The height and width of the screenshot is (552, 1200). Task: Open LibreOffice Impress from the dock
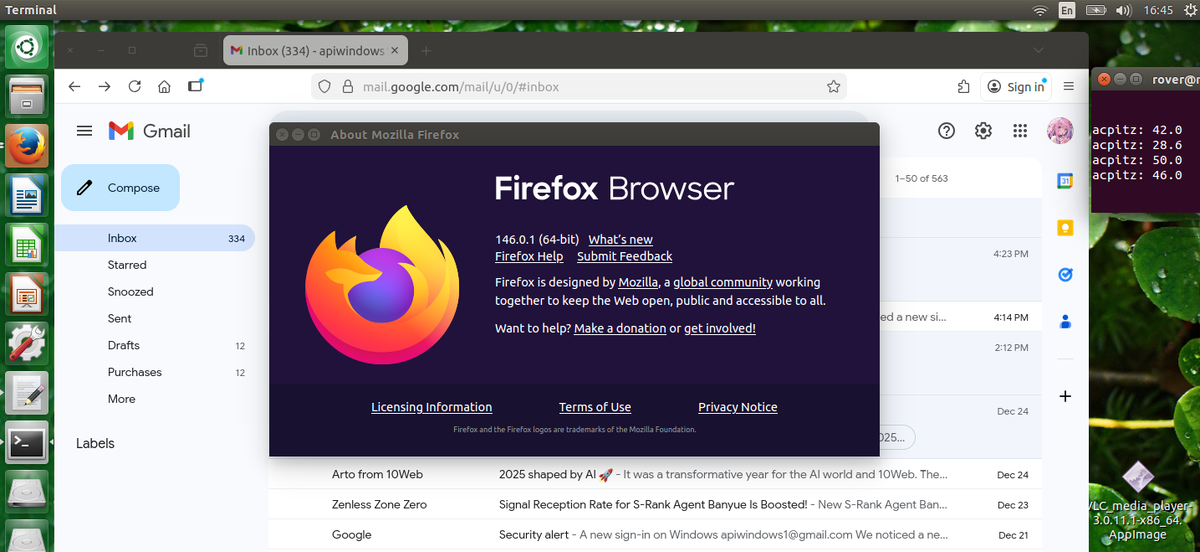click(27, 292)
